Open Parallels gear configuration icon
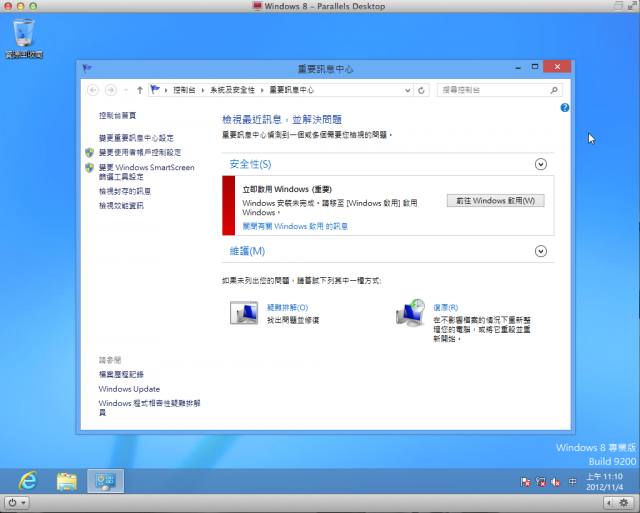 [624, 503]
